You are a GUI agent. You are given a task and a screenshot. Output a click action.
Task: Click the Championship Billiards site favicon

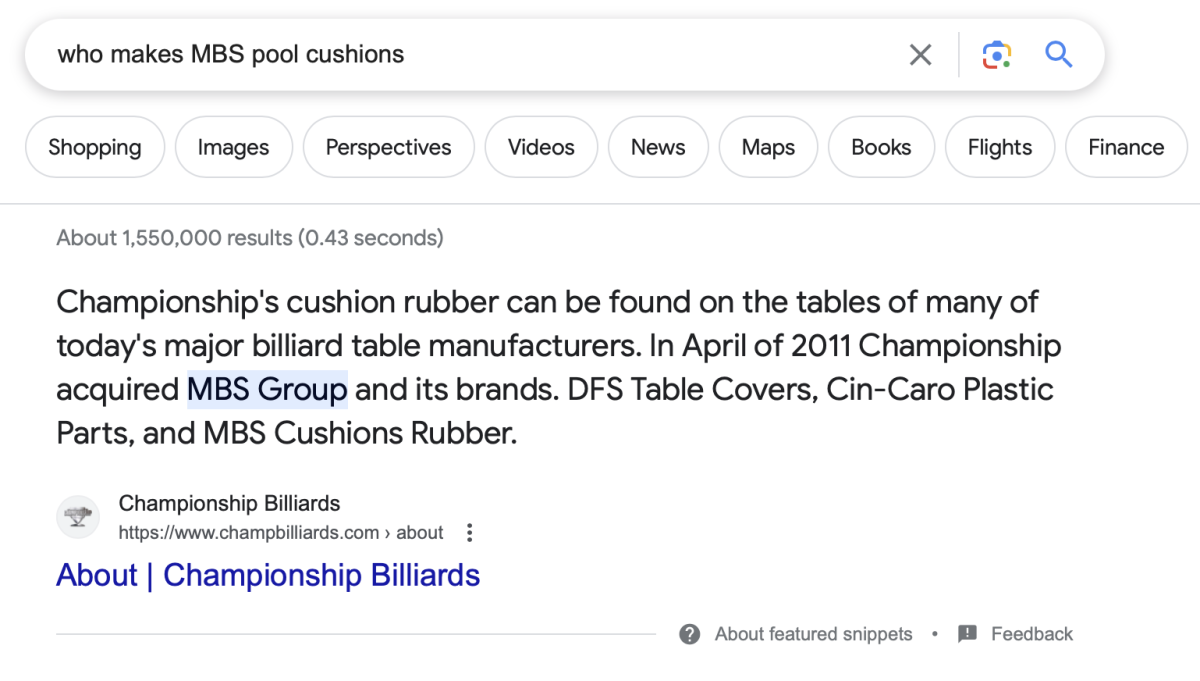click(78, 517)
